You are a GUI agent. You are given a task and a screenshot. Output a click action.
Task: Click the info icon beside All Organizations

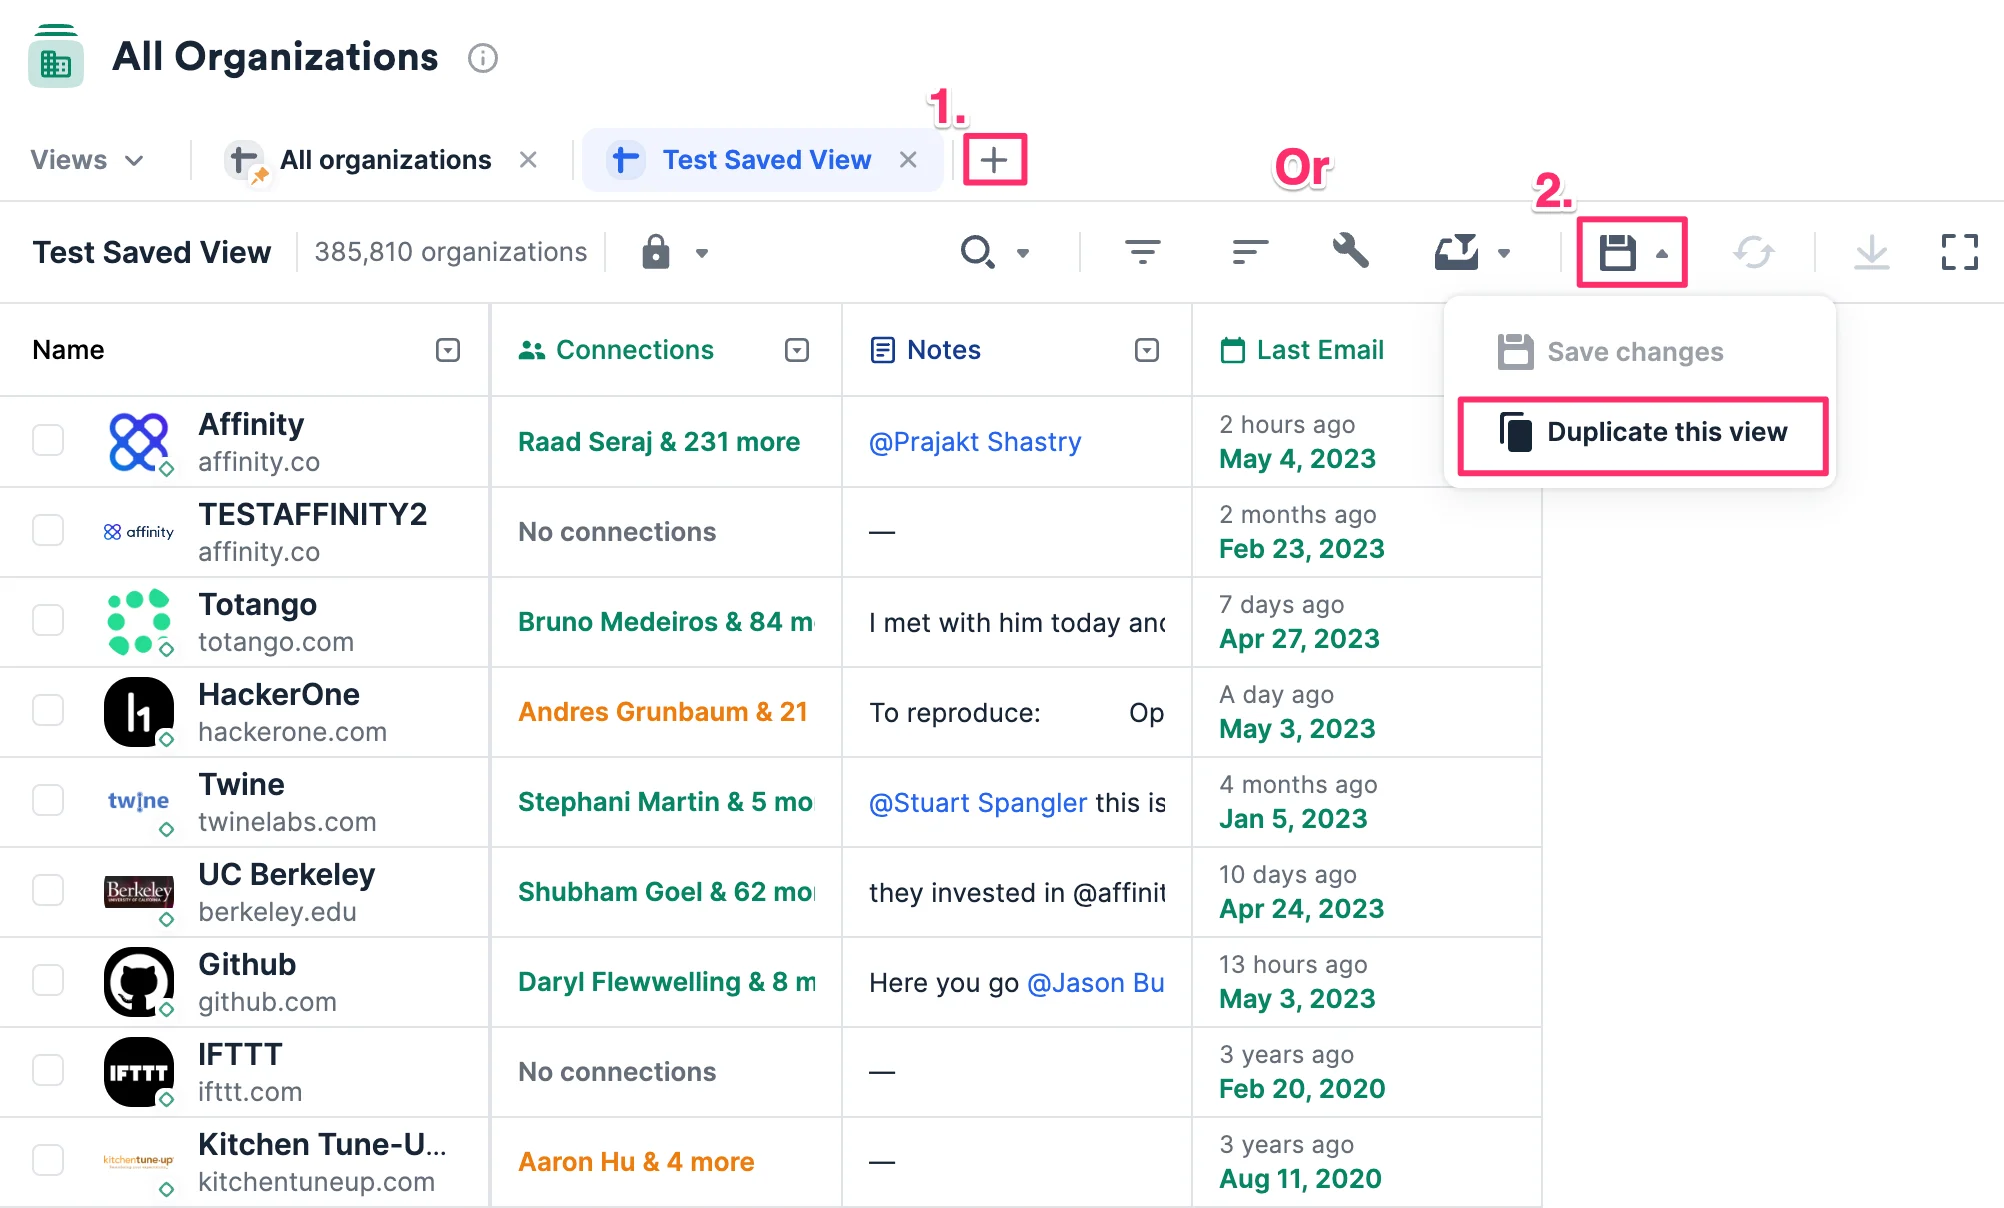(x=483, y=58)
